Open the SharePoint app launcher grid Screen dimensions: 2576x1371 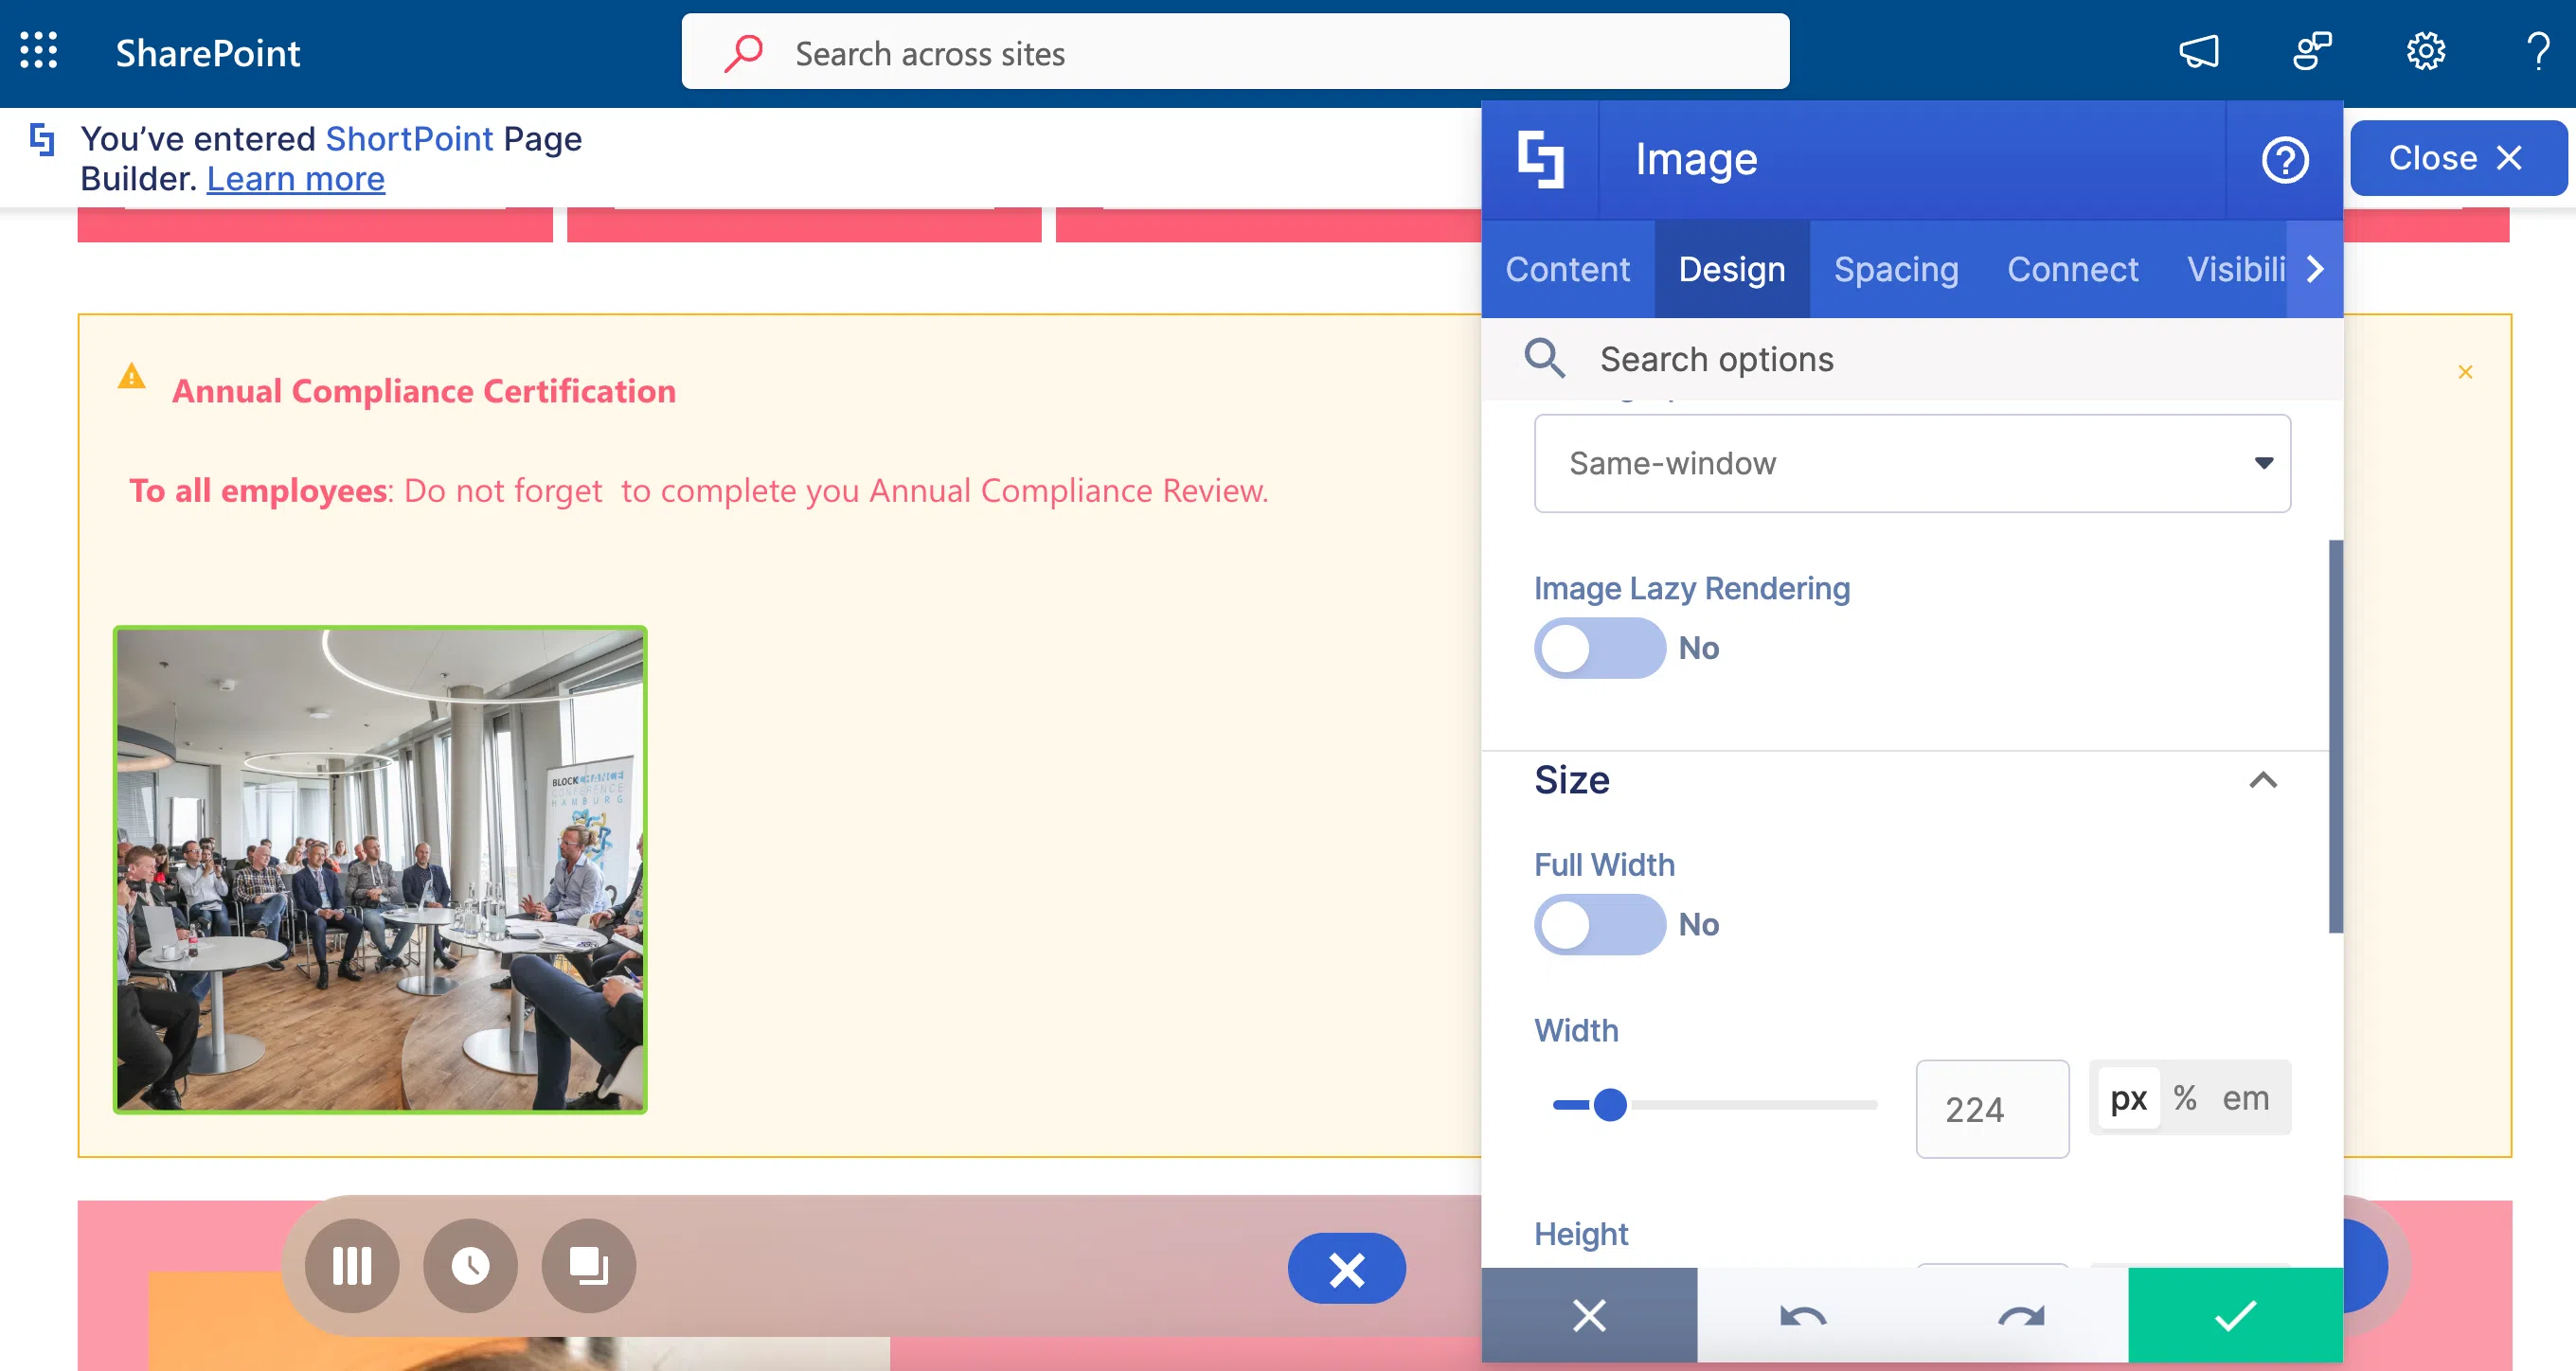coord(39,51)
